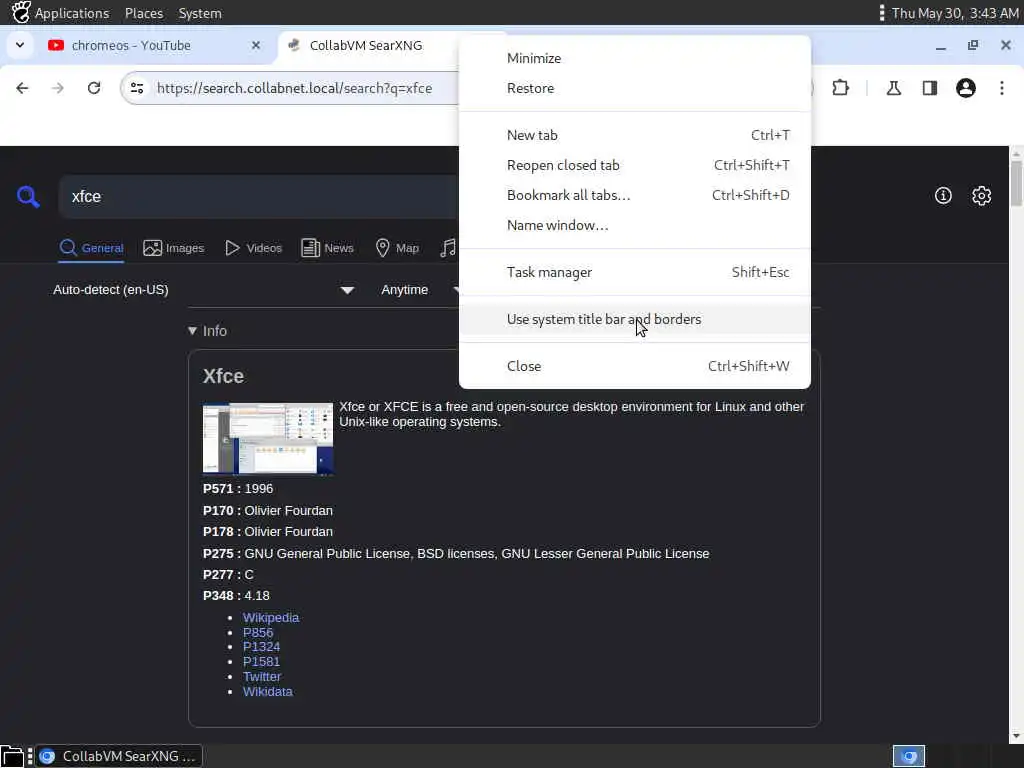Image resolution: width=1024 pixels, height=768 pixels.
Task: Toggle Use system title bar and borders
Action: click(635, 319)
